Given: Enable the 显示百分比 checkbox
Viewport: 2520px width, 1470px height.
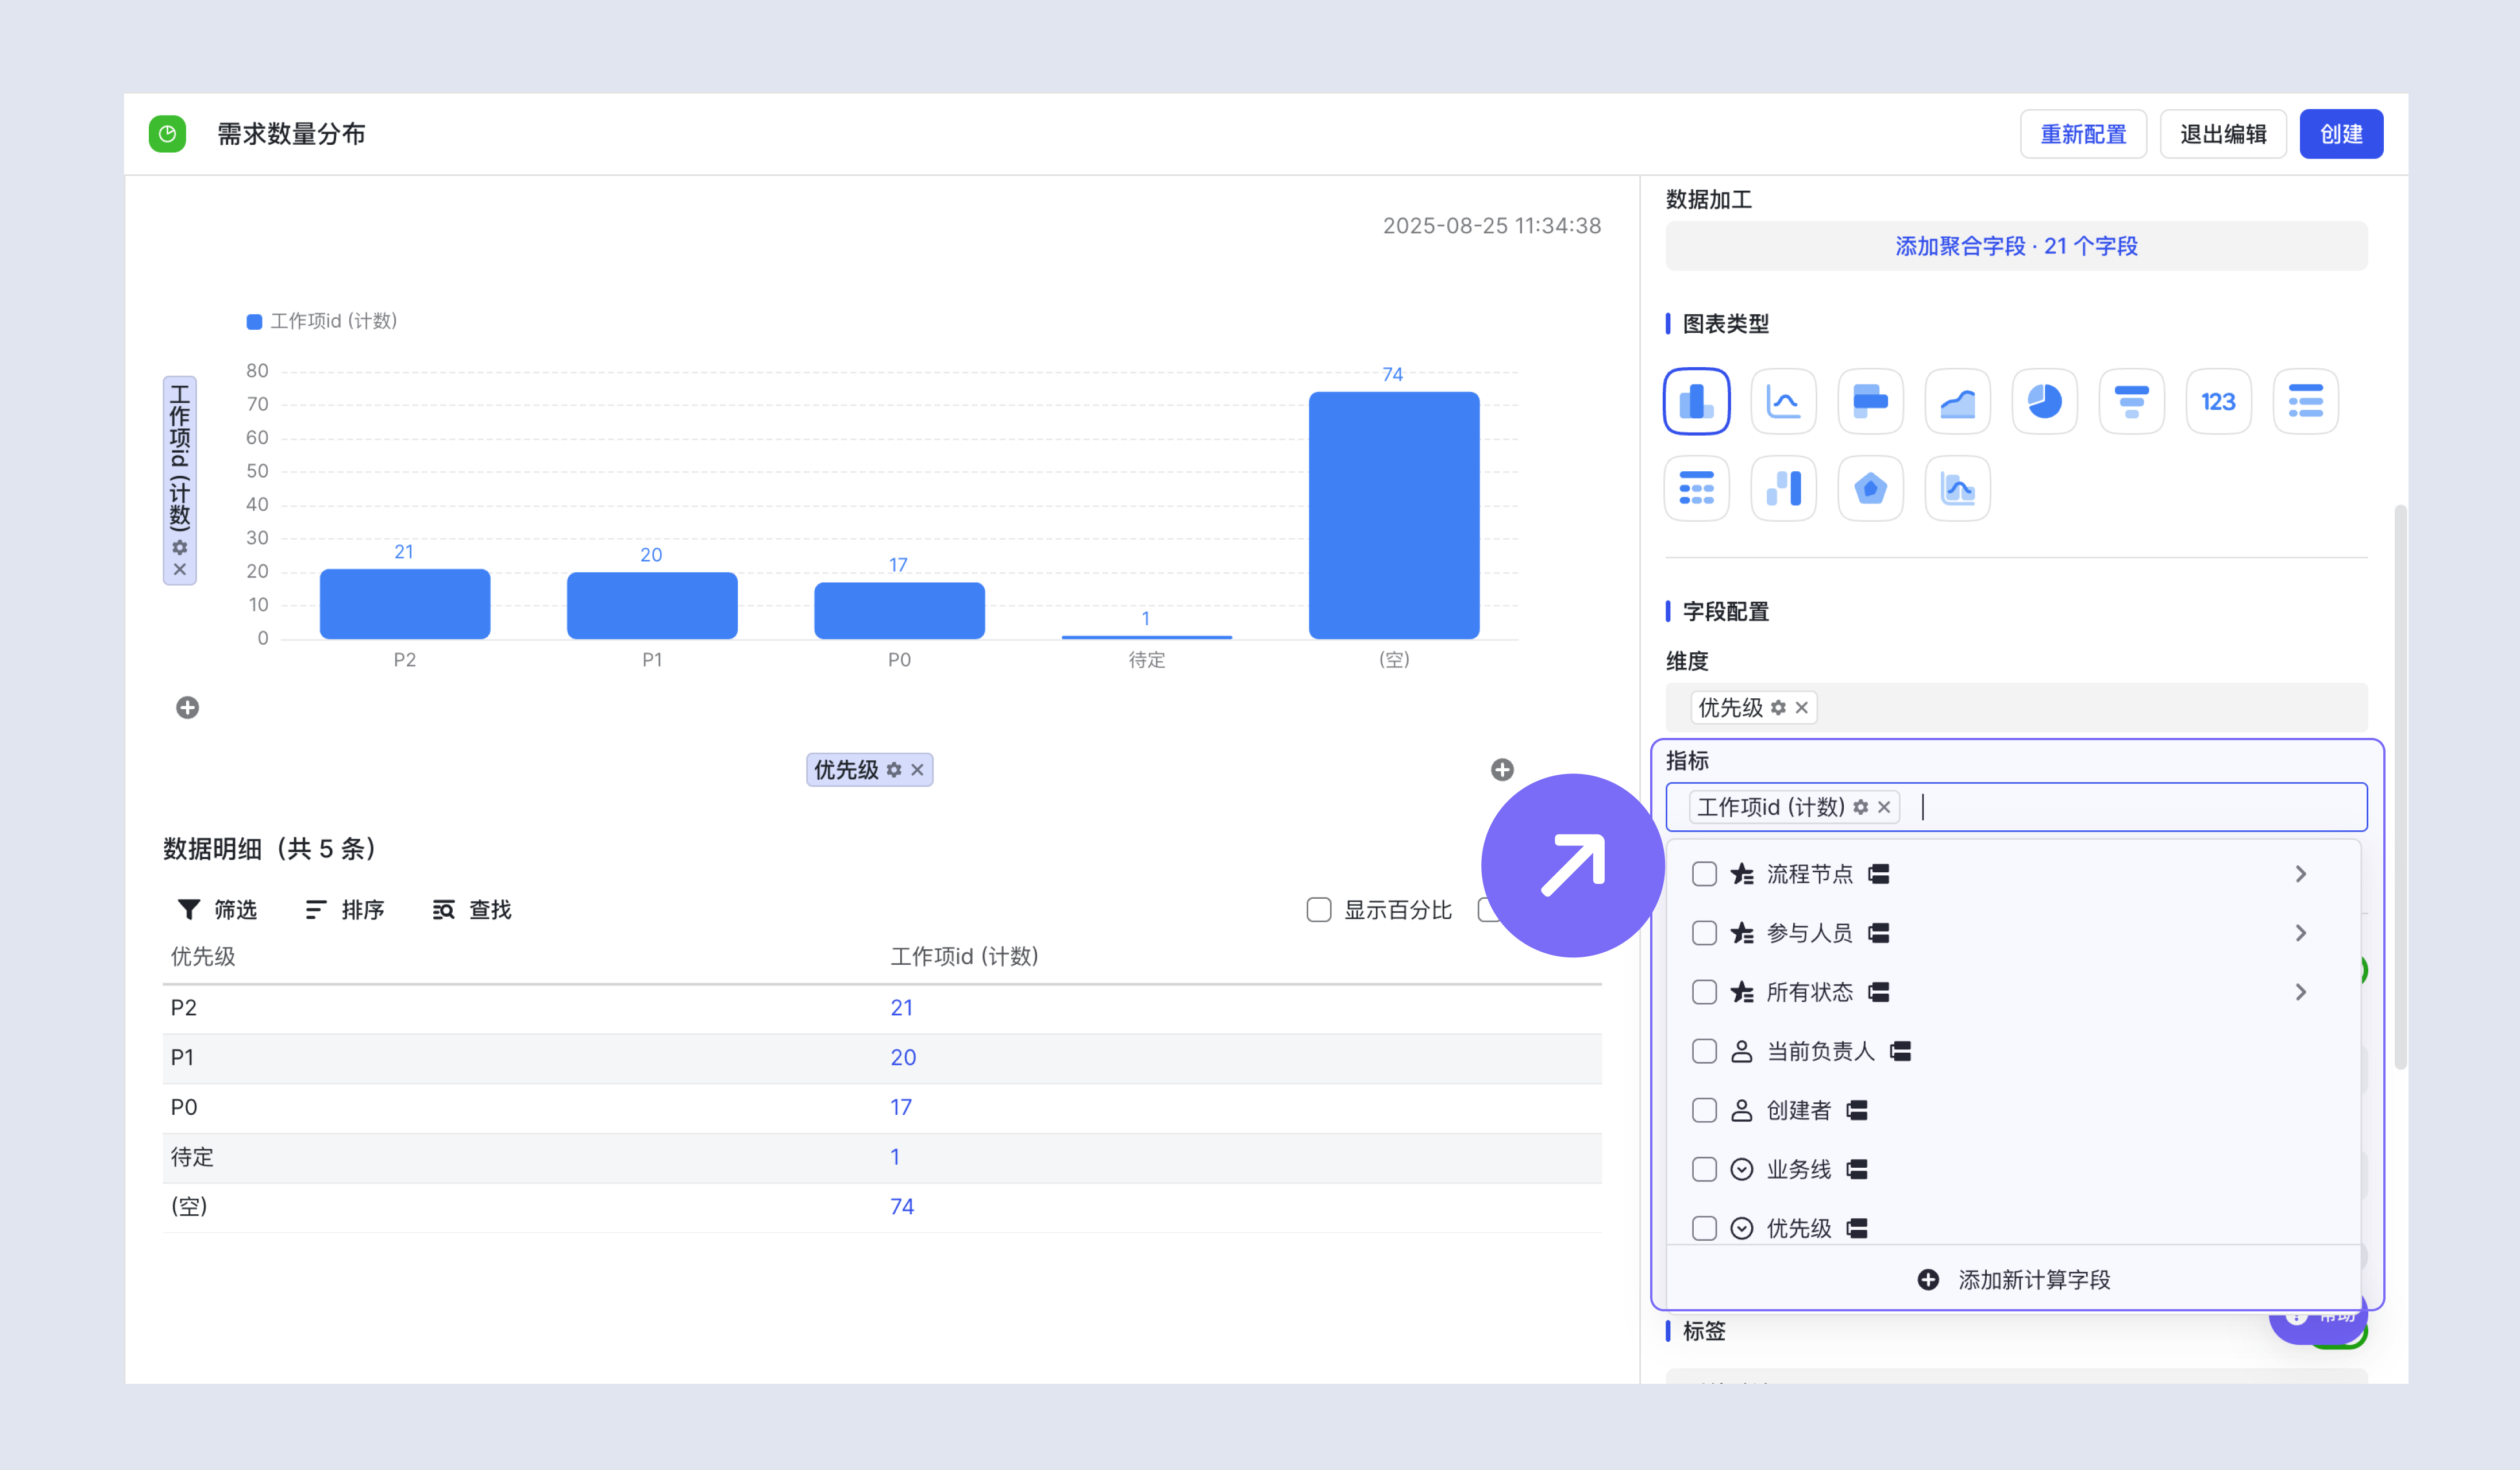Looking at the screenshot, I should [x=1319, y=910].
